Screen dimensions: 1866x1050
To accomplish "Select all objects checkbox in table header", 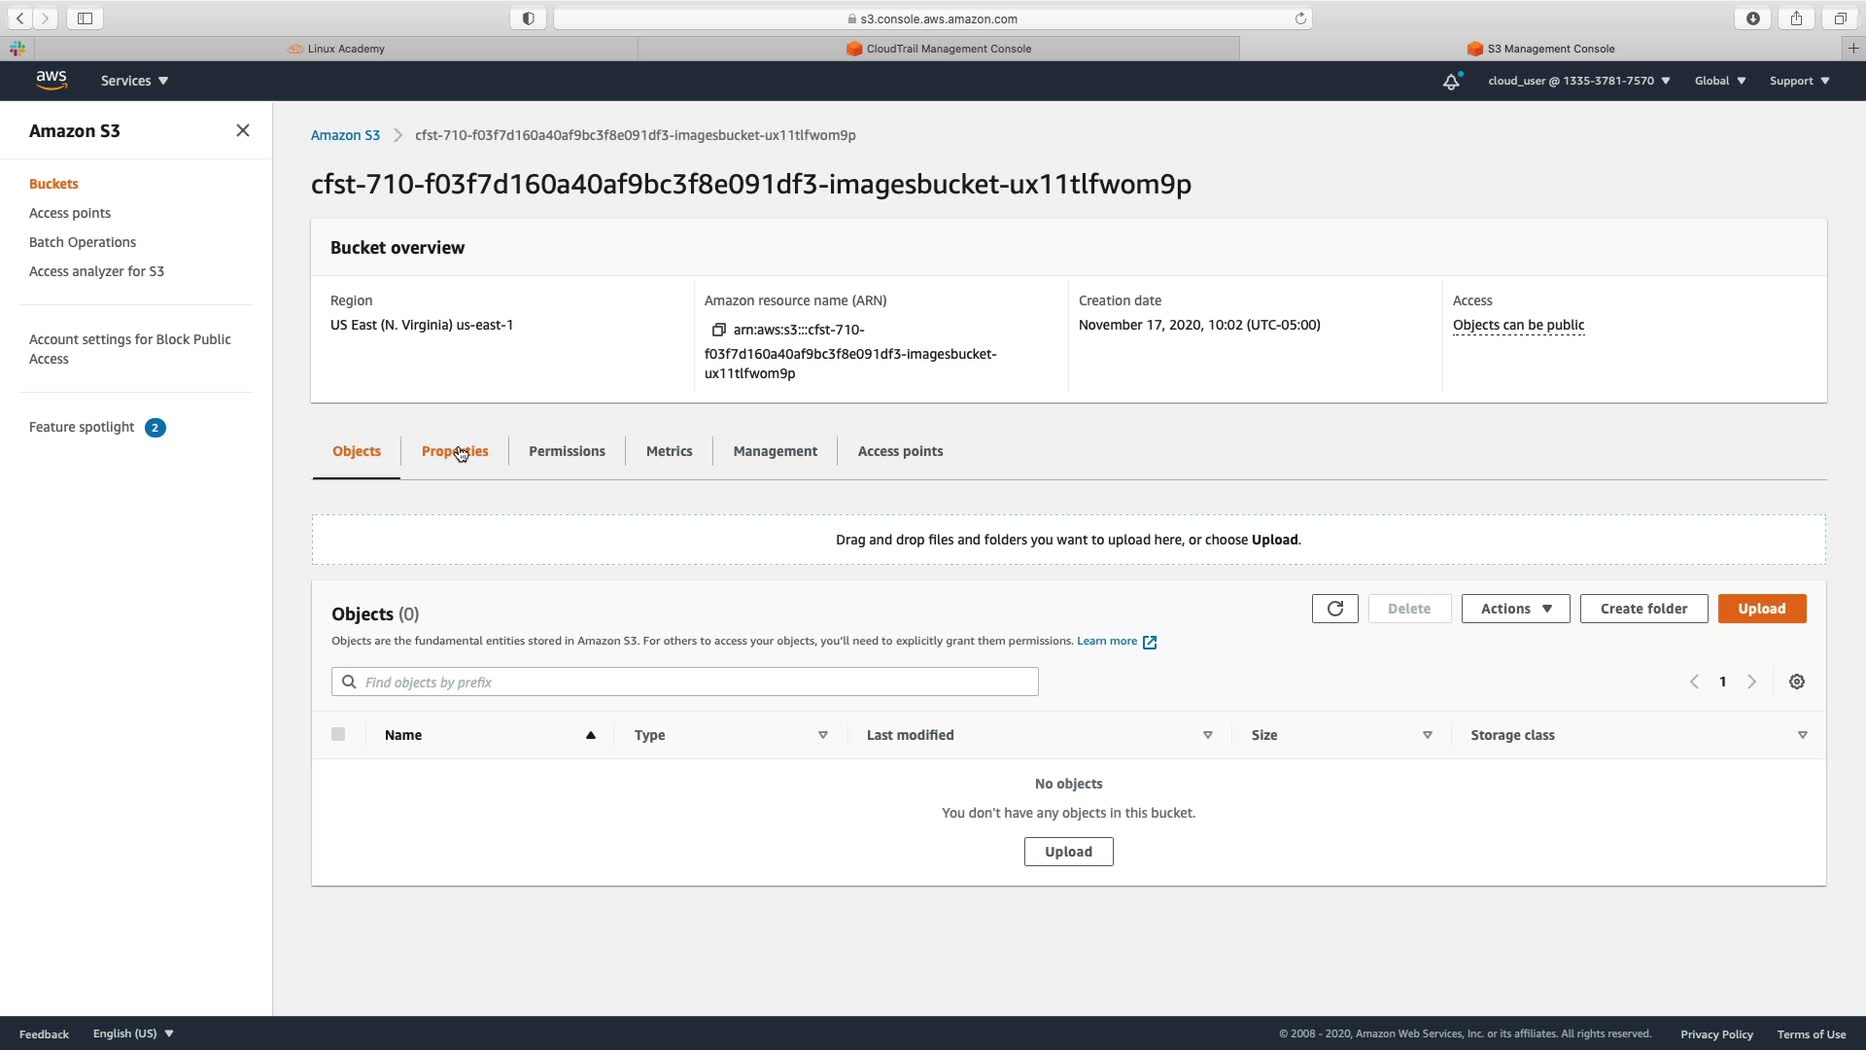I will click(338, 734).
